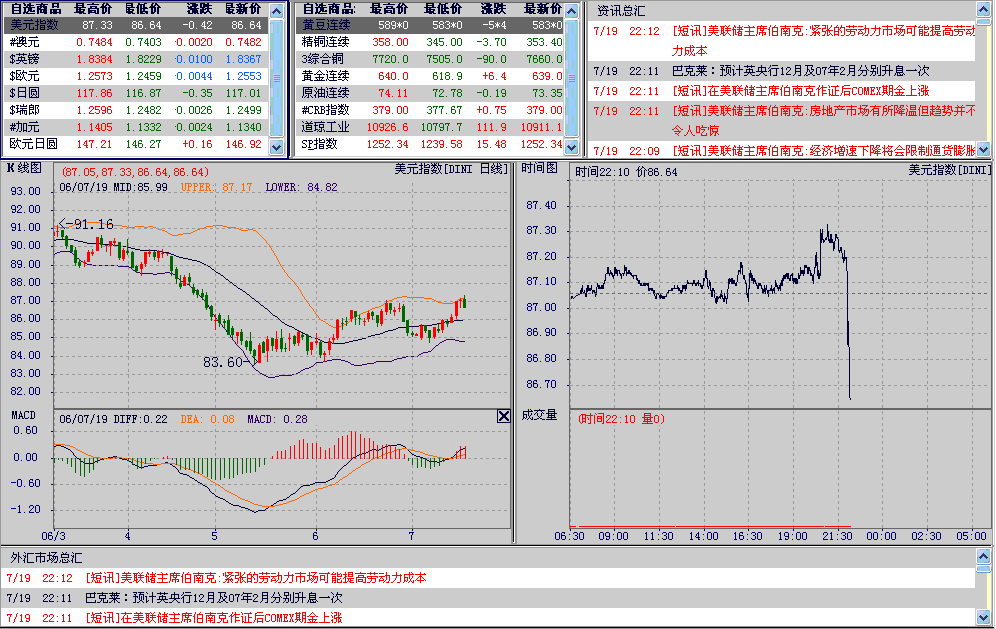Select the 精铜连续 row

point(430,42)
